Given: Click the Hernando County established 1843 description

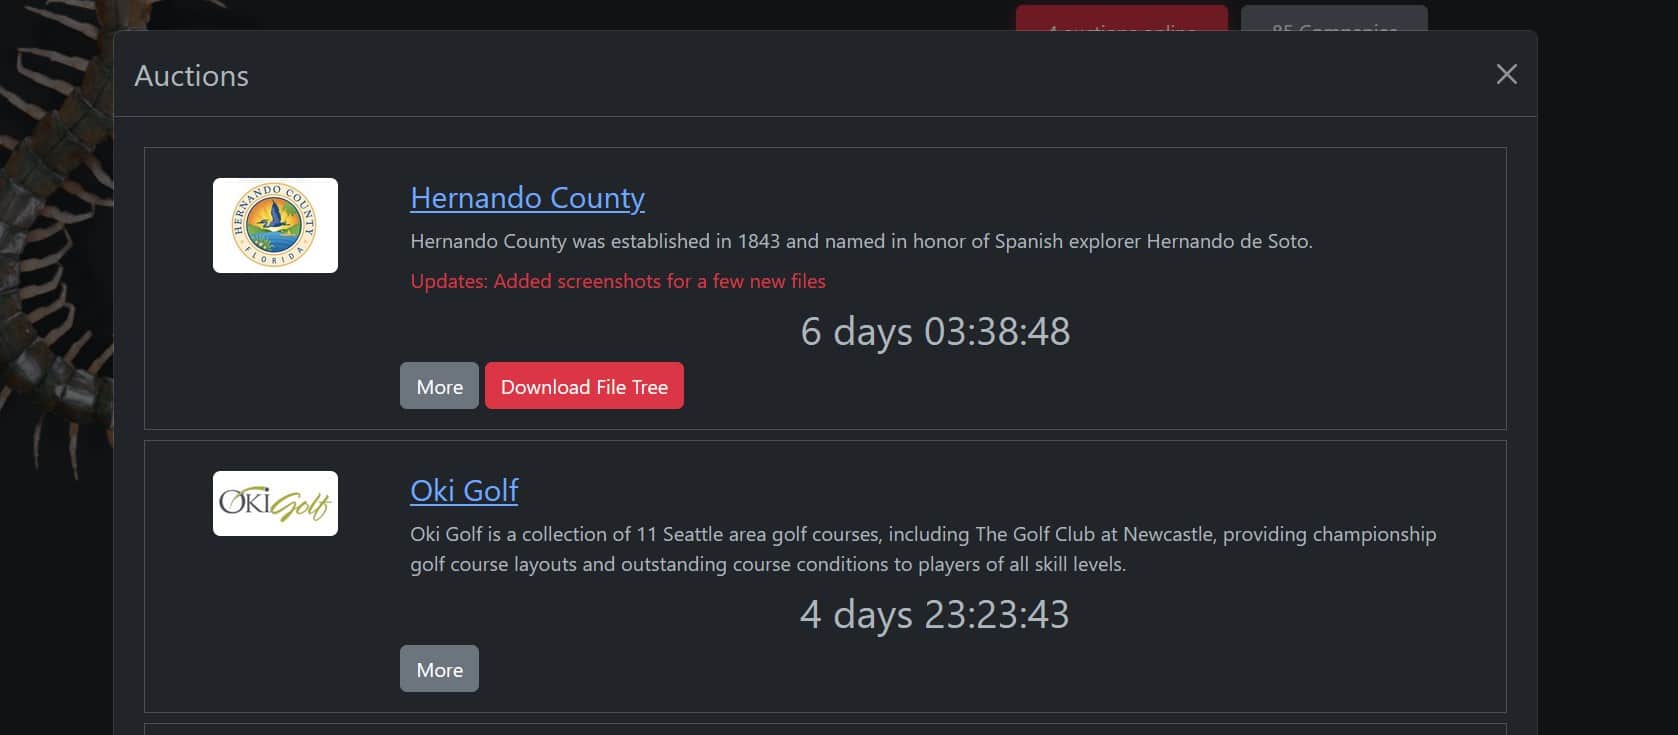Looking at the screenshot, I should pos(861,241).
